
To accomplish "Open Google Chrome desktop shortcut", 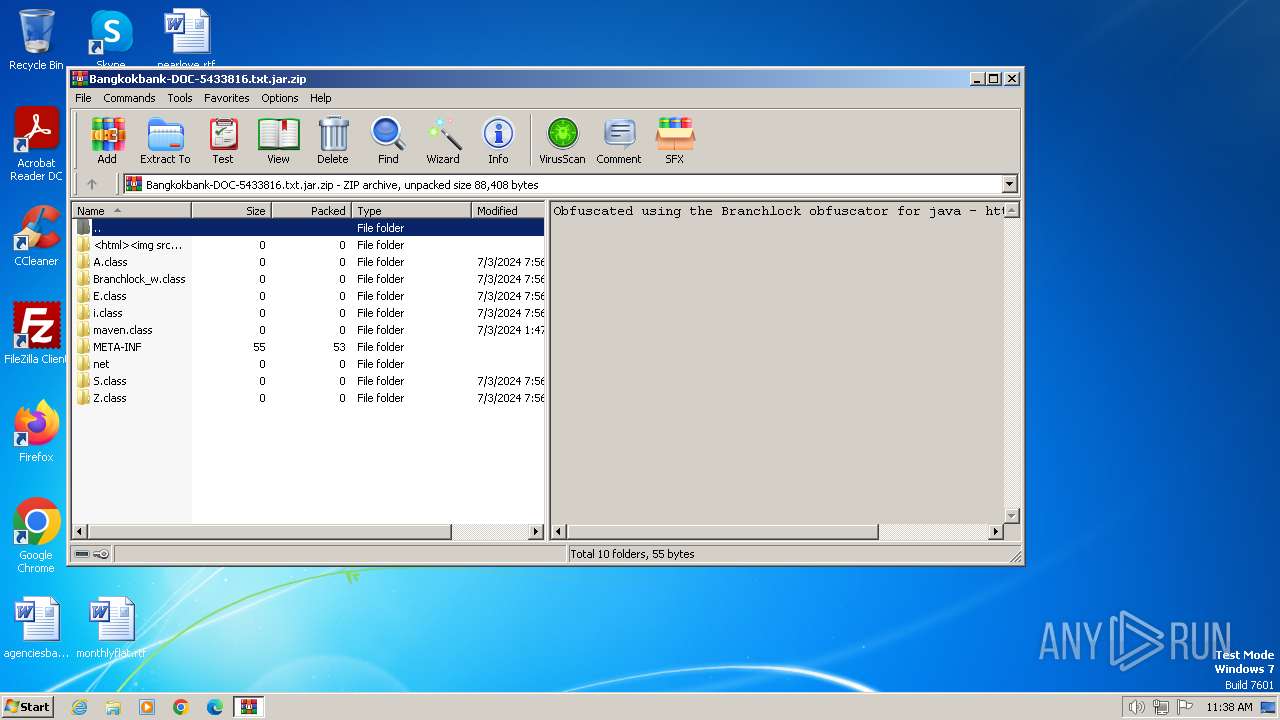I will 36,536.
